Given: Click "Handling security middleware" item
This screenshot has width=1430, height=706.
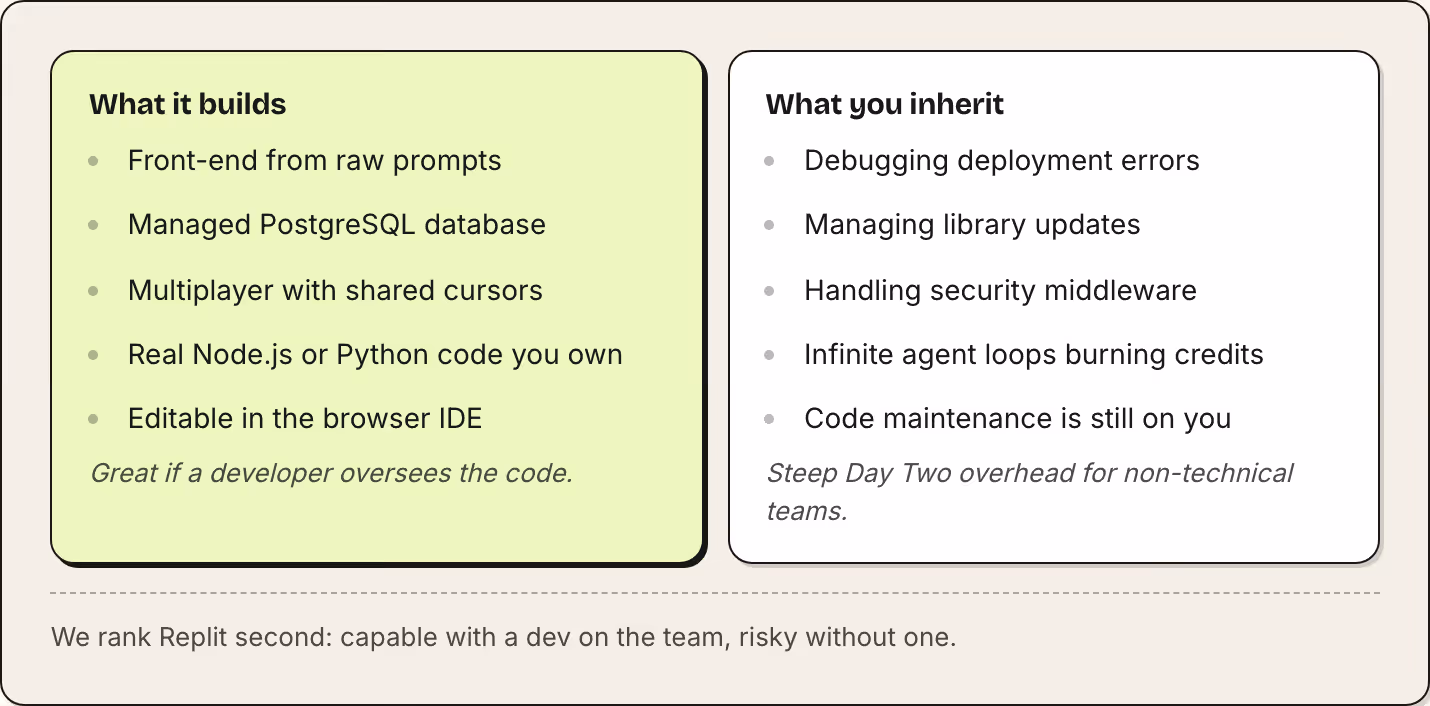Looking at the screenshot, I should tap(1000, 291).
